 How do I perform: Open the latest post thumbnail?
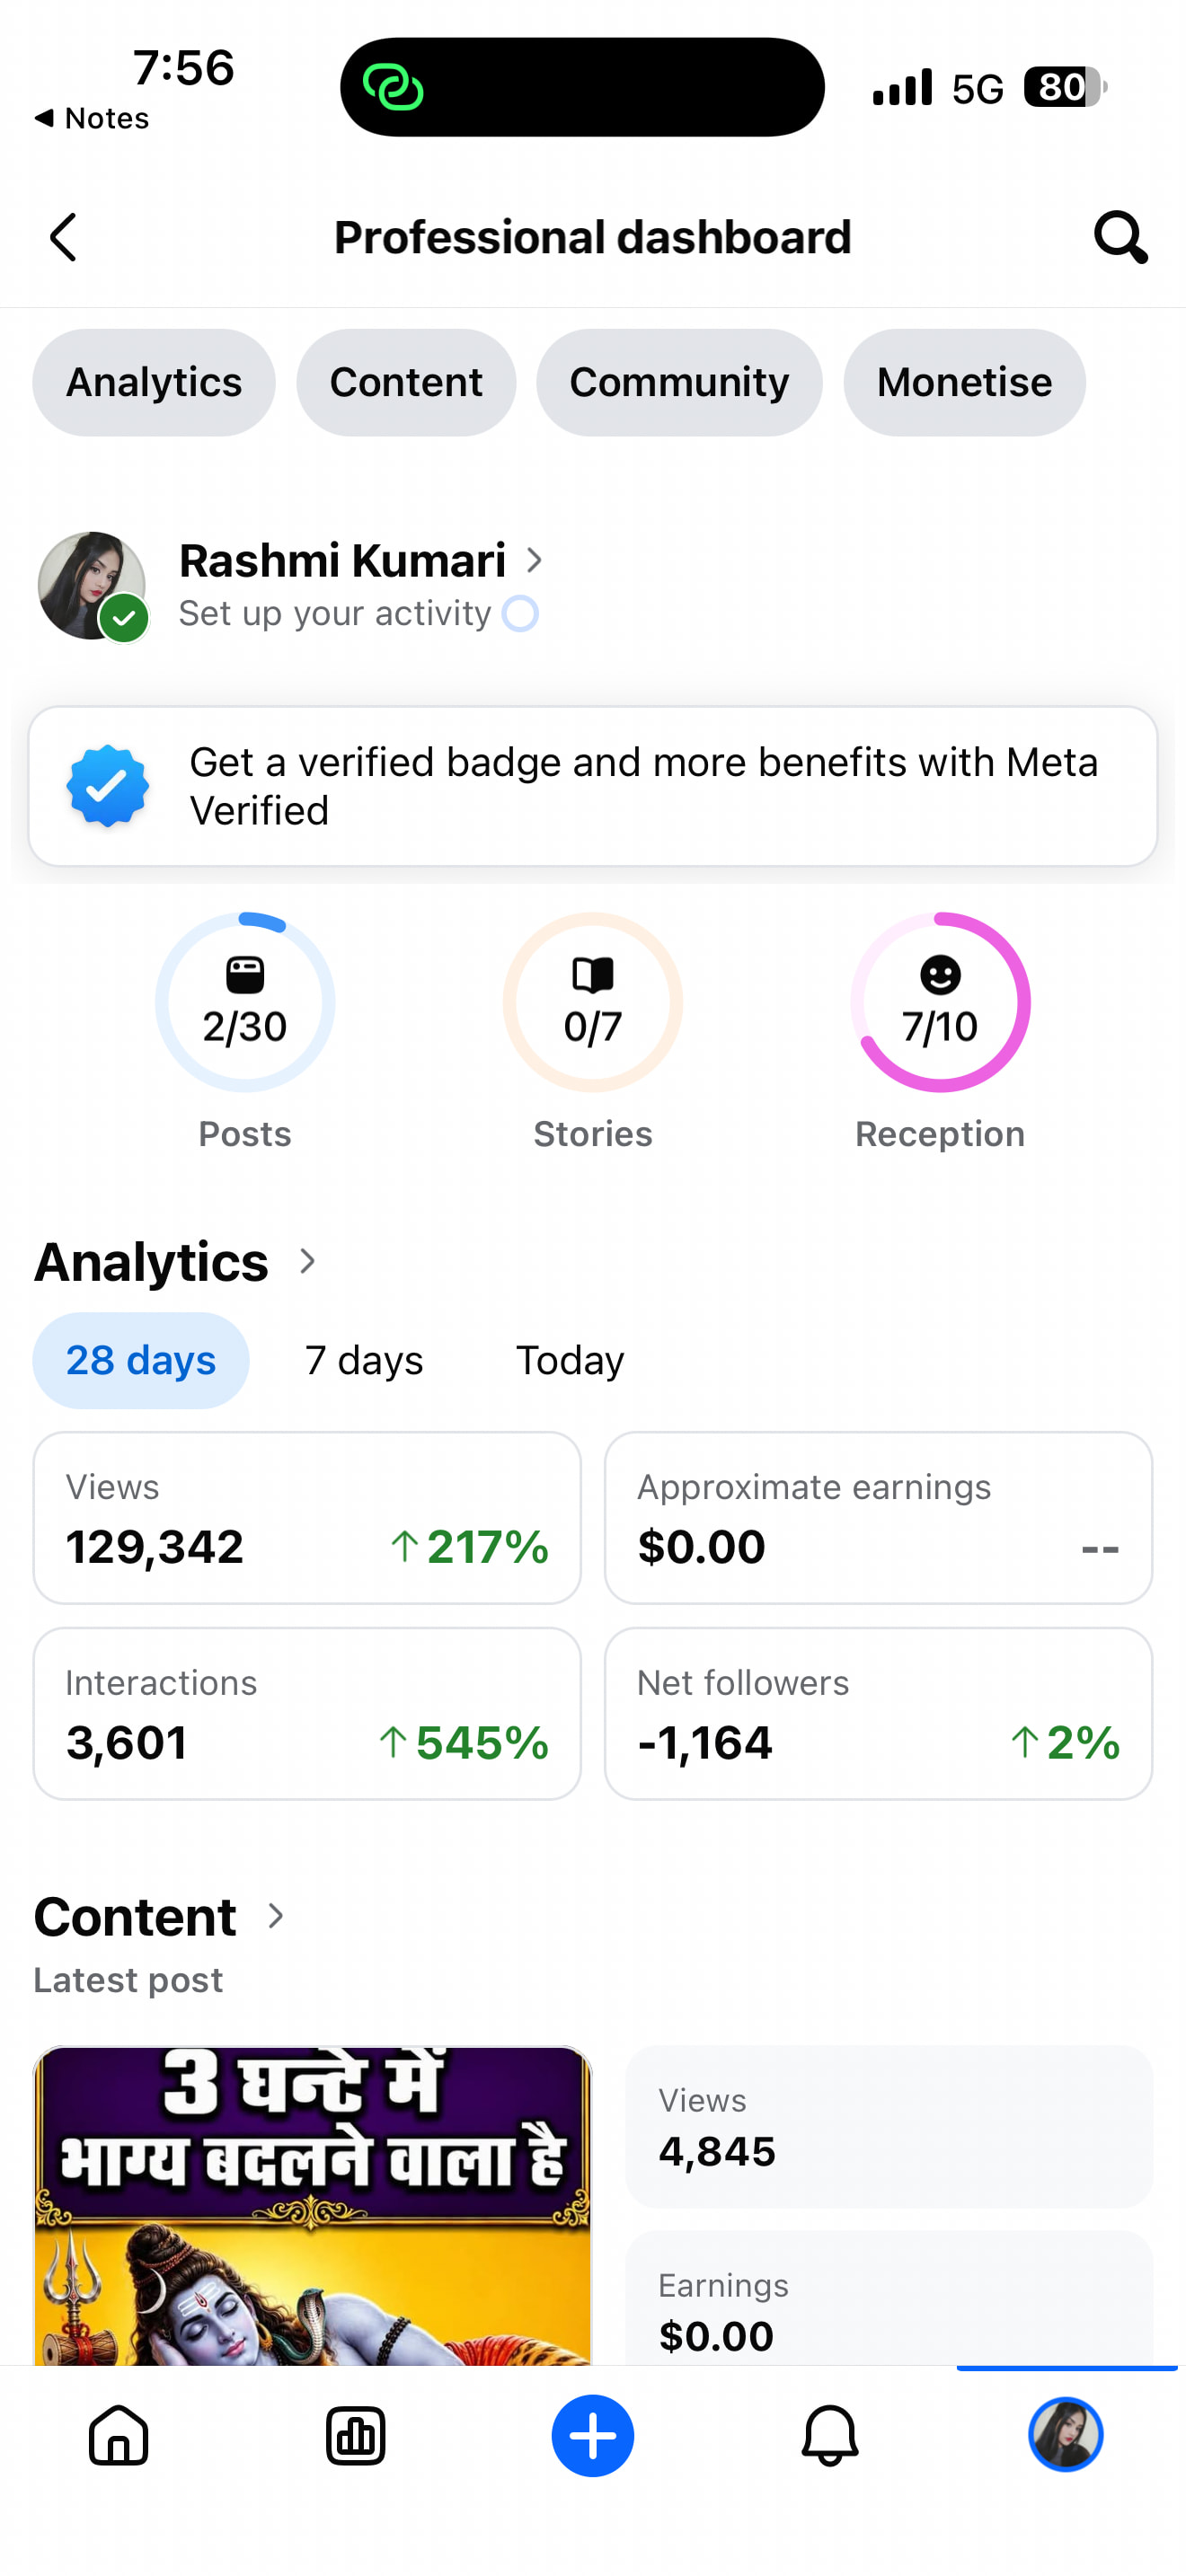pyautogui.click(x=313, y=2206)
